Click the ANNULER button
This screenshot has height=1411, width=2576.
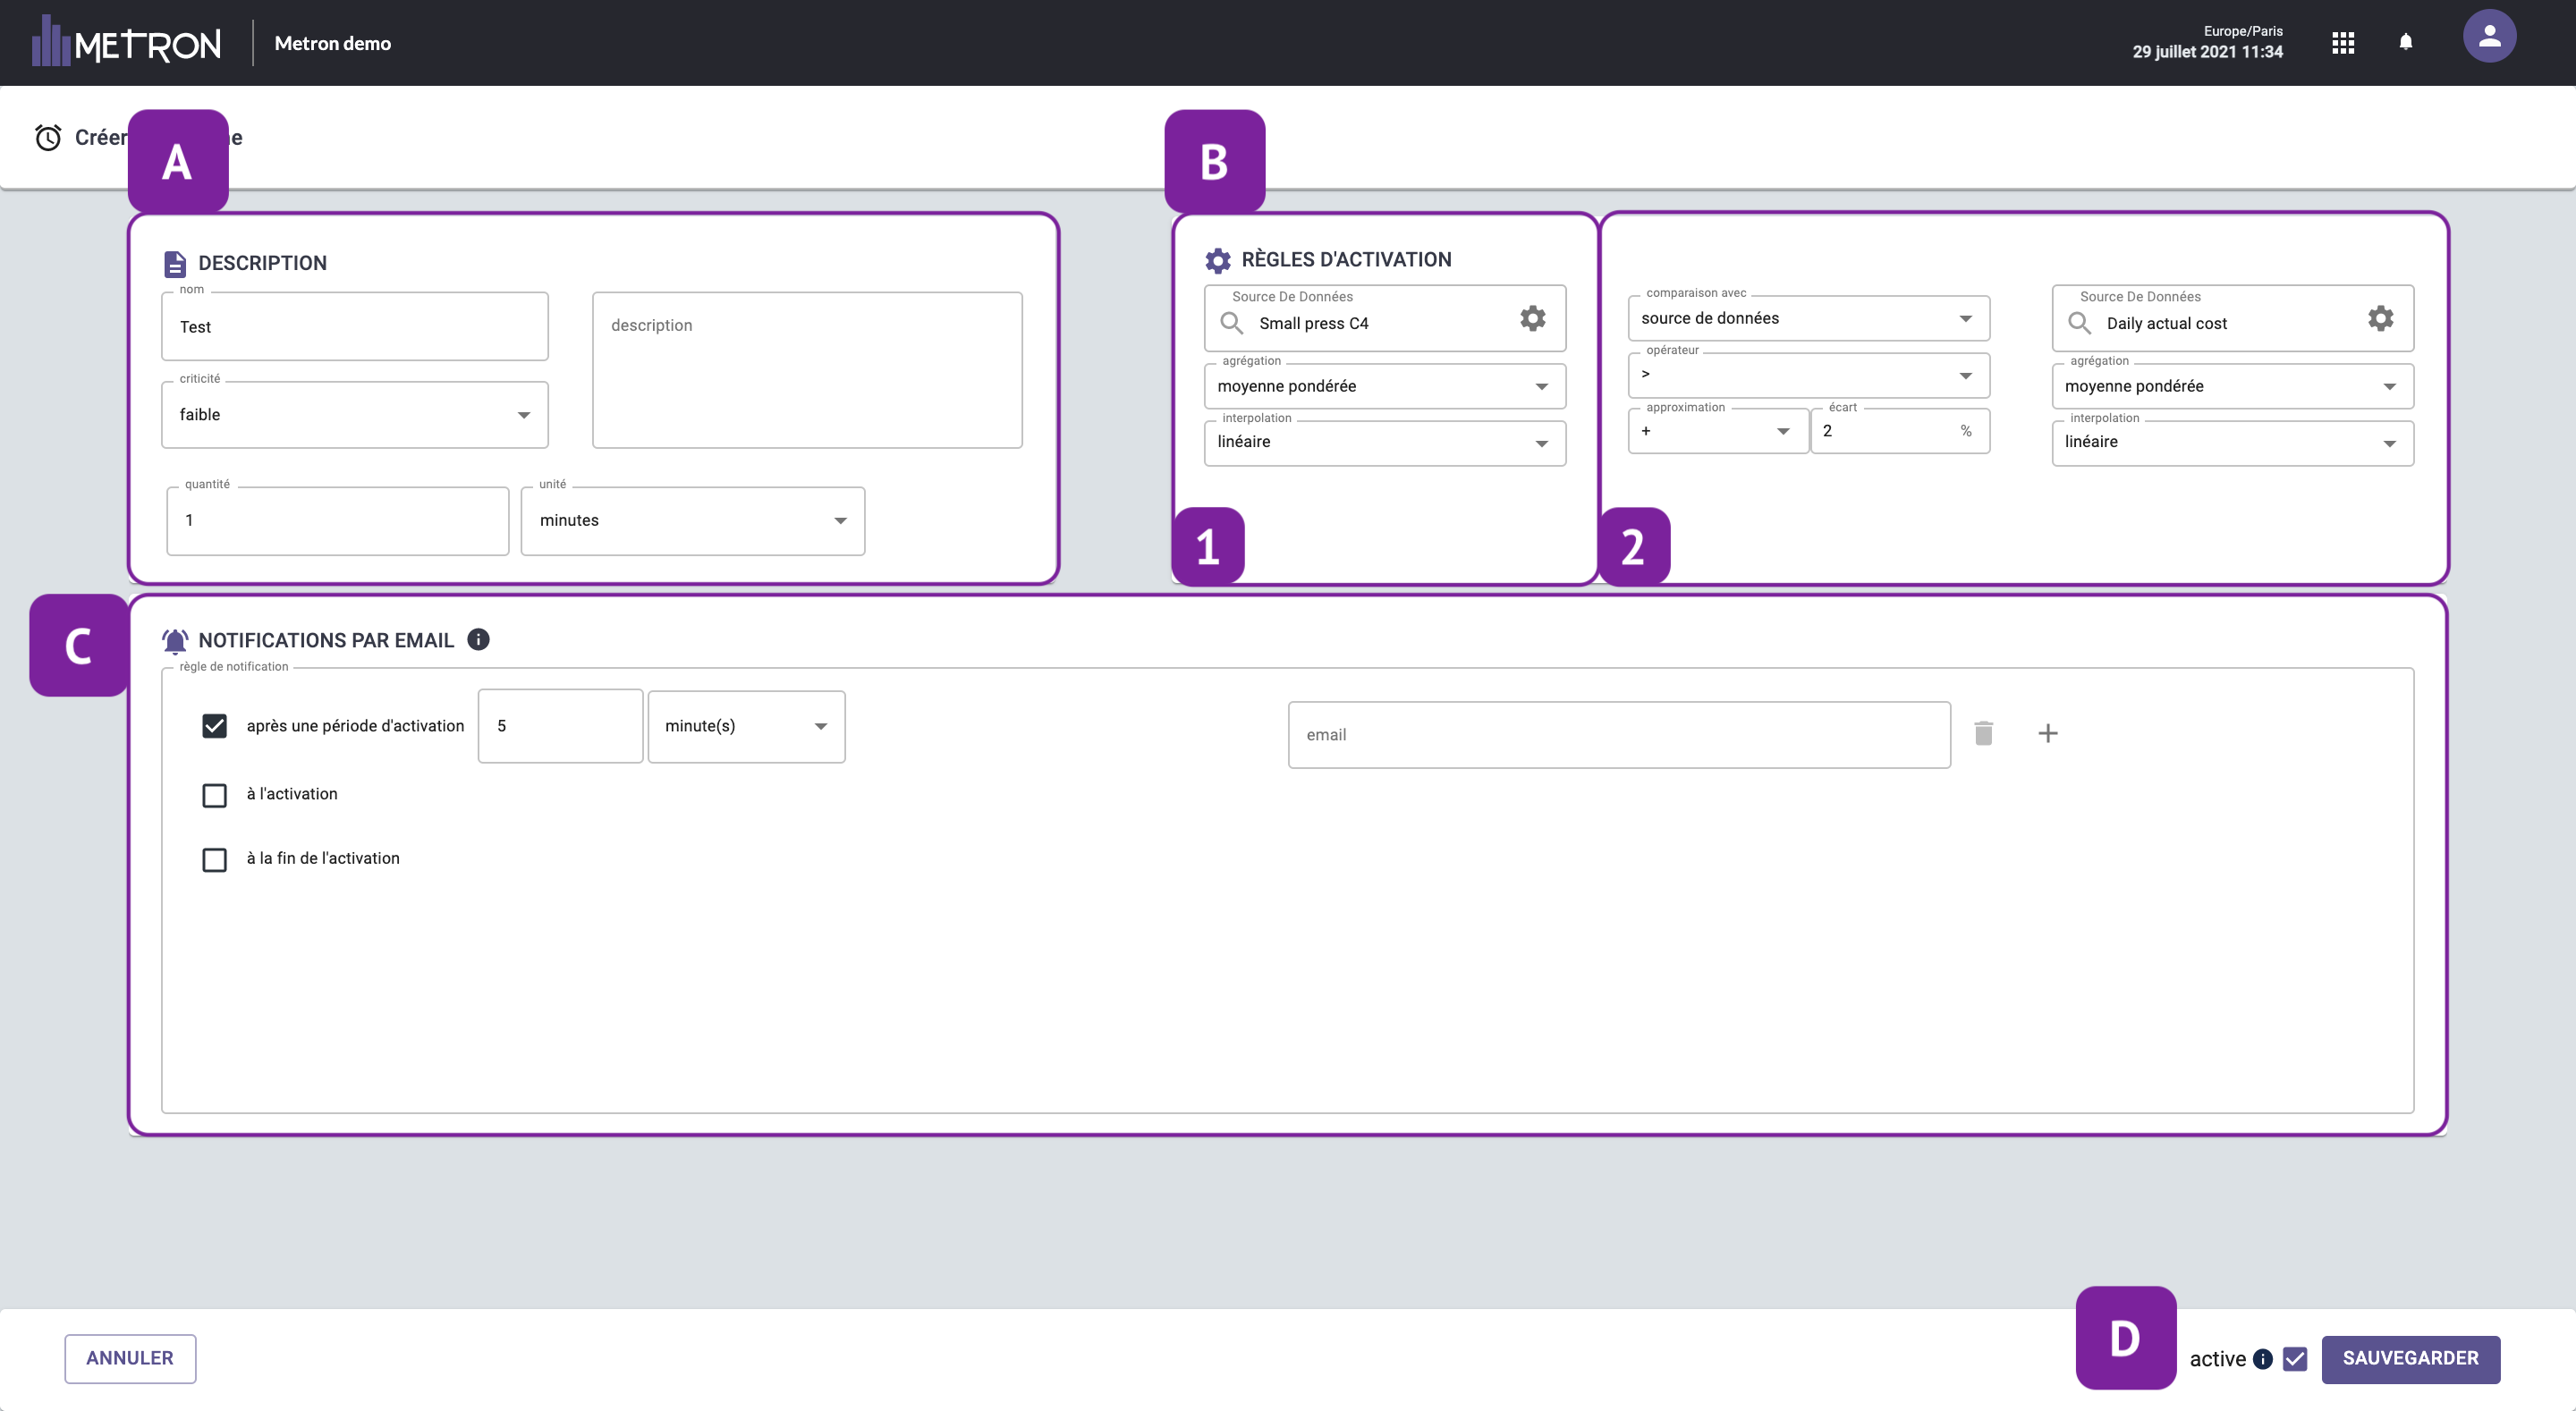130,1359
